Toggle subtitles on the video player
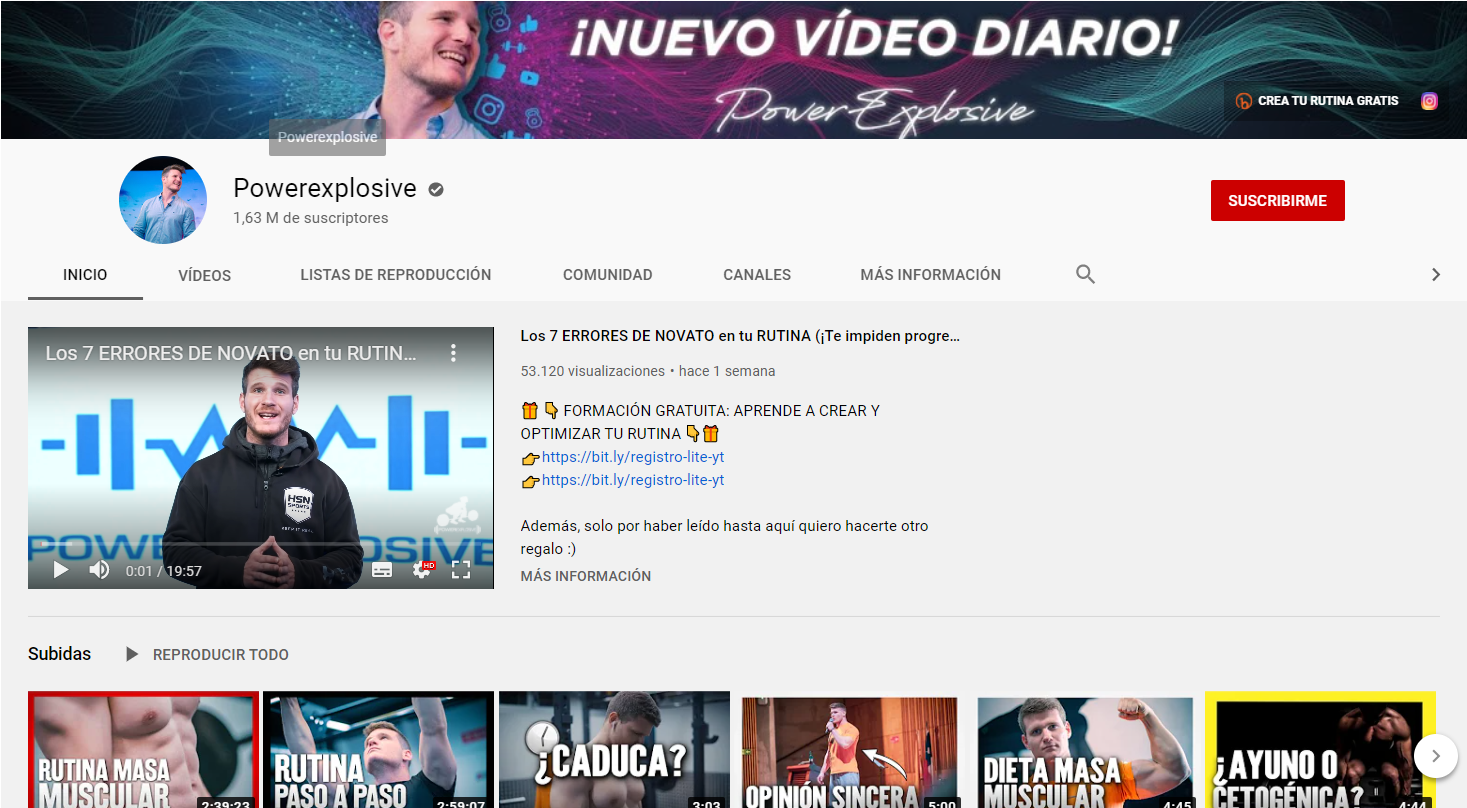This screenshot has width=1467, height=808. pos(382,570)
